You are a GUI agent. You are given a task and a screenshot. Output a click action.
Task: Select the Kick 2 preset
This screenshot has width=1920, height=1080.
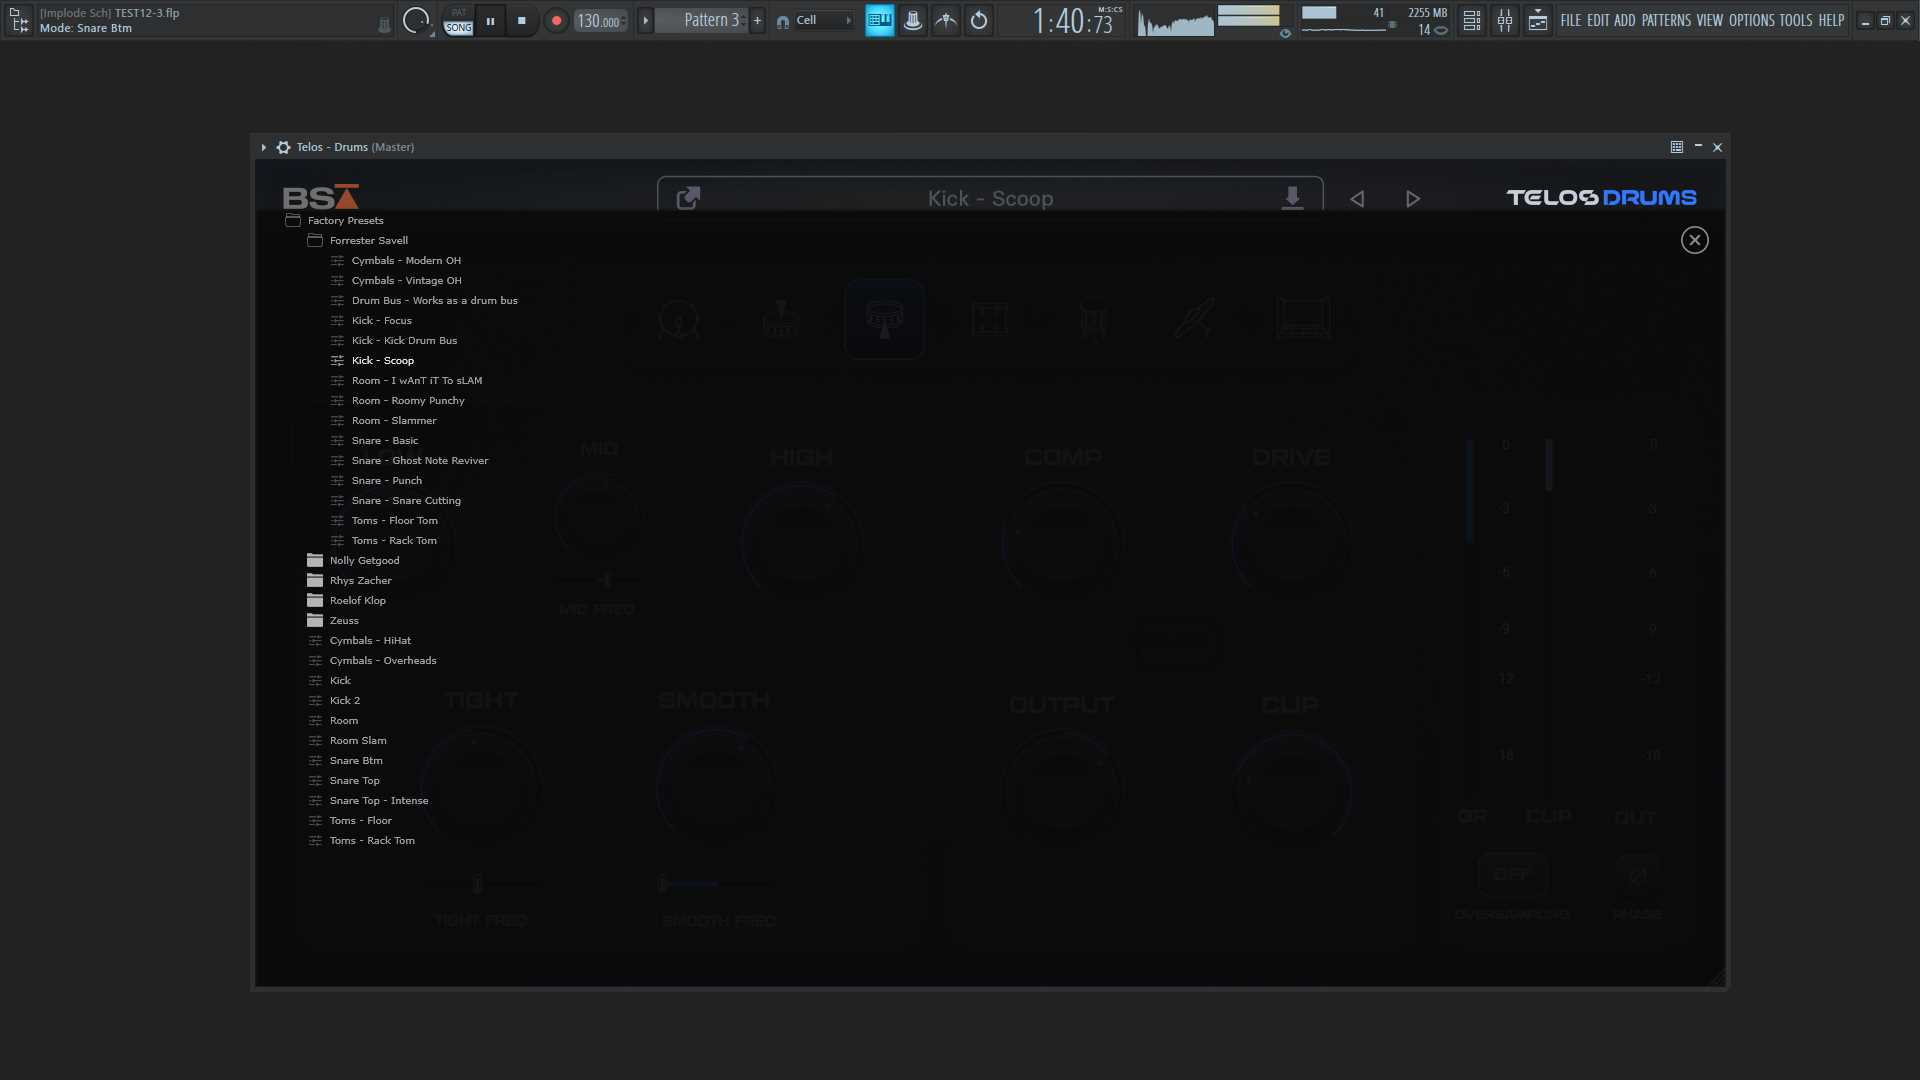tap(345, 701)
